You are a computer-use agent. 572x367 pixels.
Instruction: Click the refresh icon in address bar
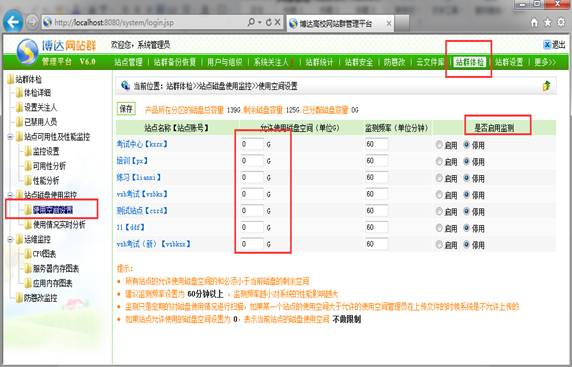click(269, 22)
